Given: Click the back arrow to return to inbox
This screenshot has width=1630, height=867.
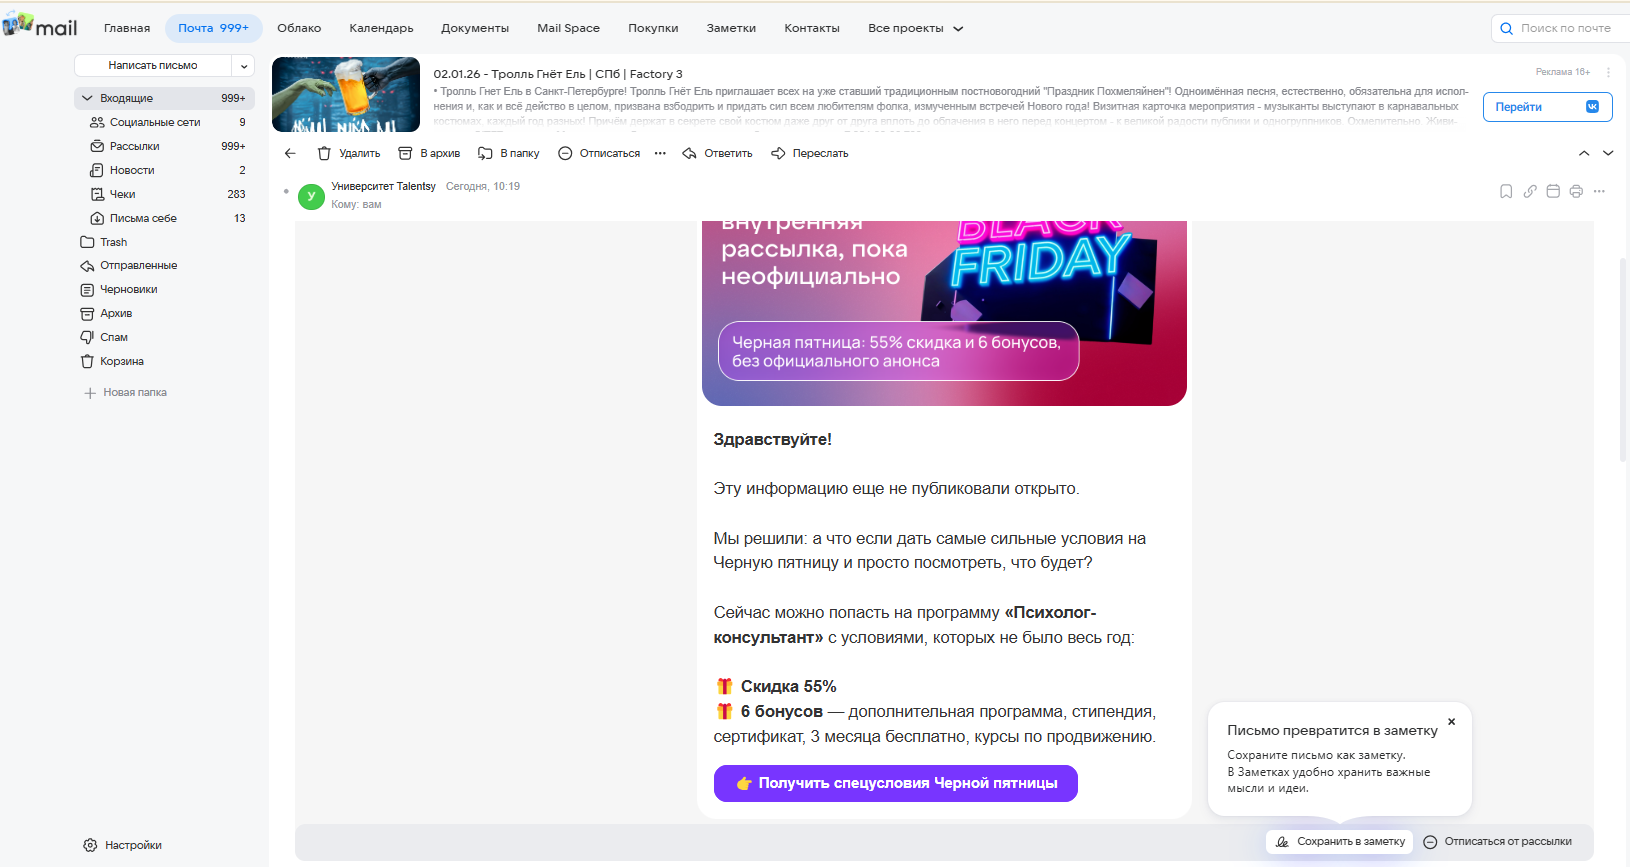Looking at the screenshot, I should [290, 153].
